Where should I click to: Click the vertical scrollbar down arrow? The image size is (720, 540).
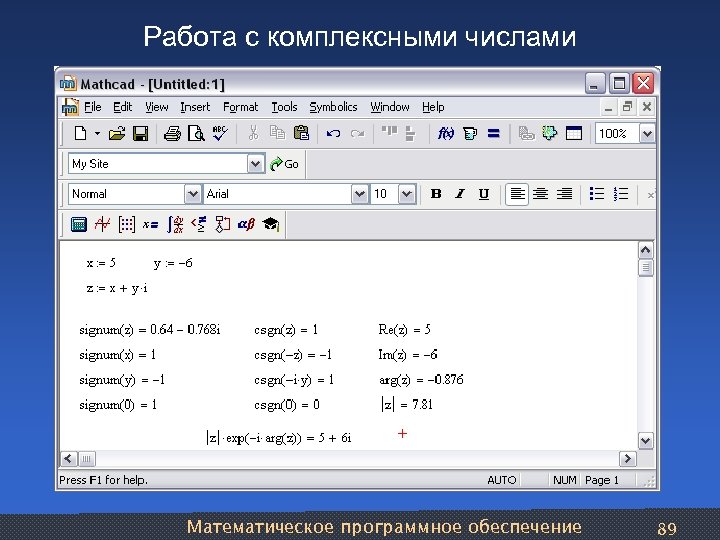click(x=645, y=441)
